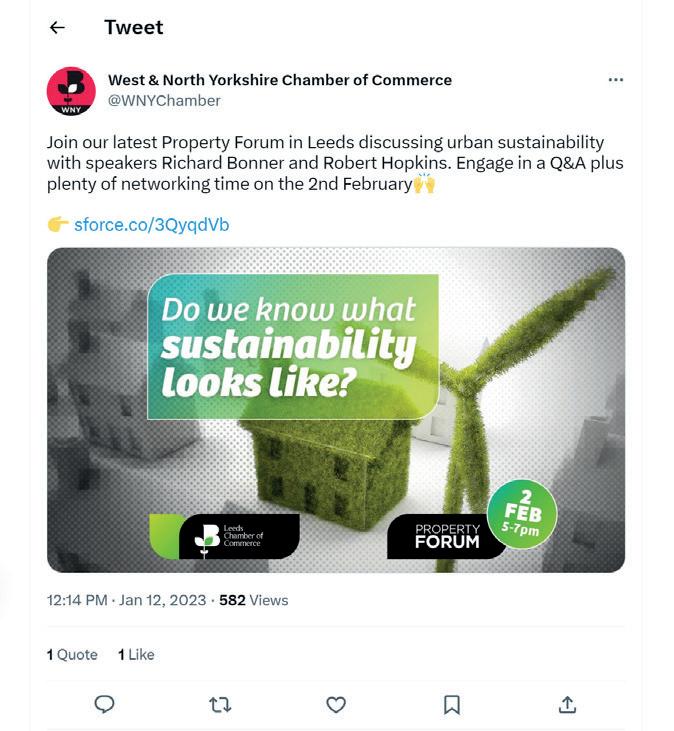
Task: Bookmark this tweet
Action: point(451,704)
